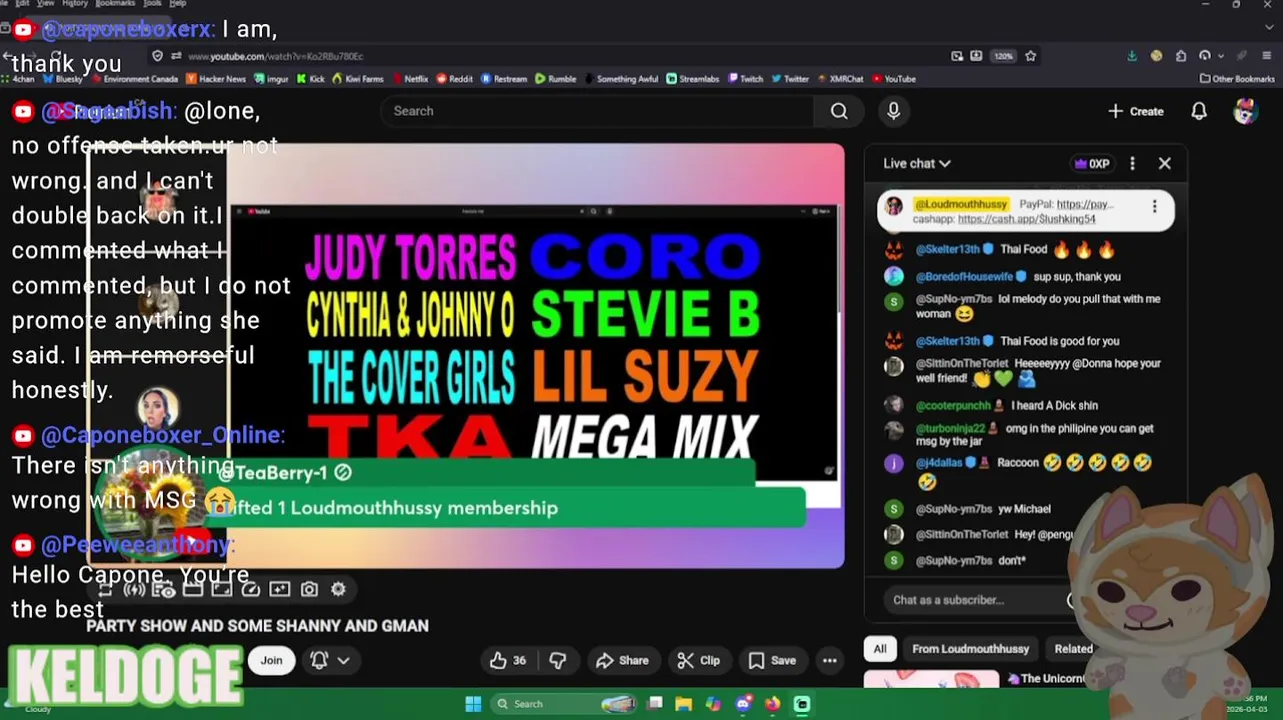Select the Related filter chip

1073,649
